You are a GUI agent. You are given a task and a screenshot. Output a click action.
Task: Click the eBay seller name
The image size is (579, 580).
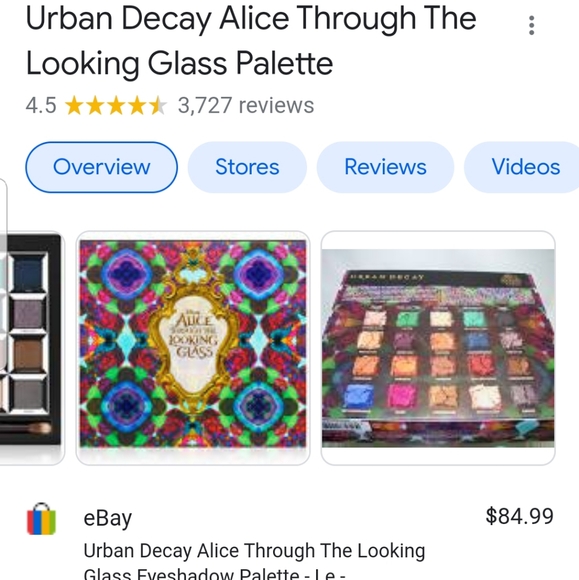pyautogui.click(x=108, y=518)
